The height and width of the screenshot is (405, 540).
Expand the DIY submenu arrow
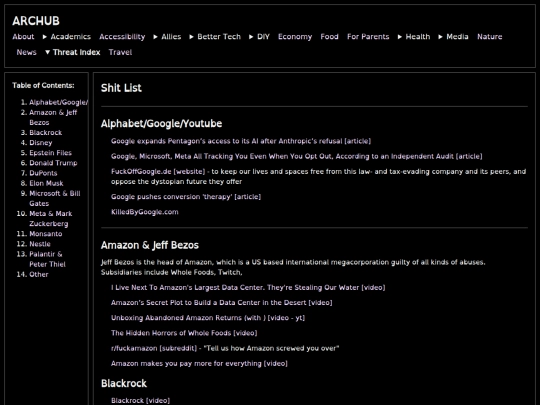click(x=251, y=37)
